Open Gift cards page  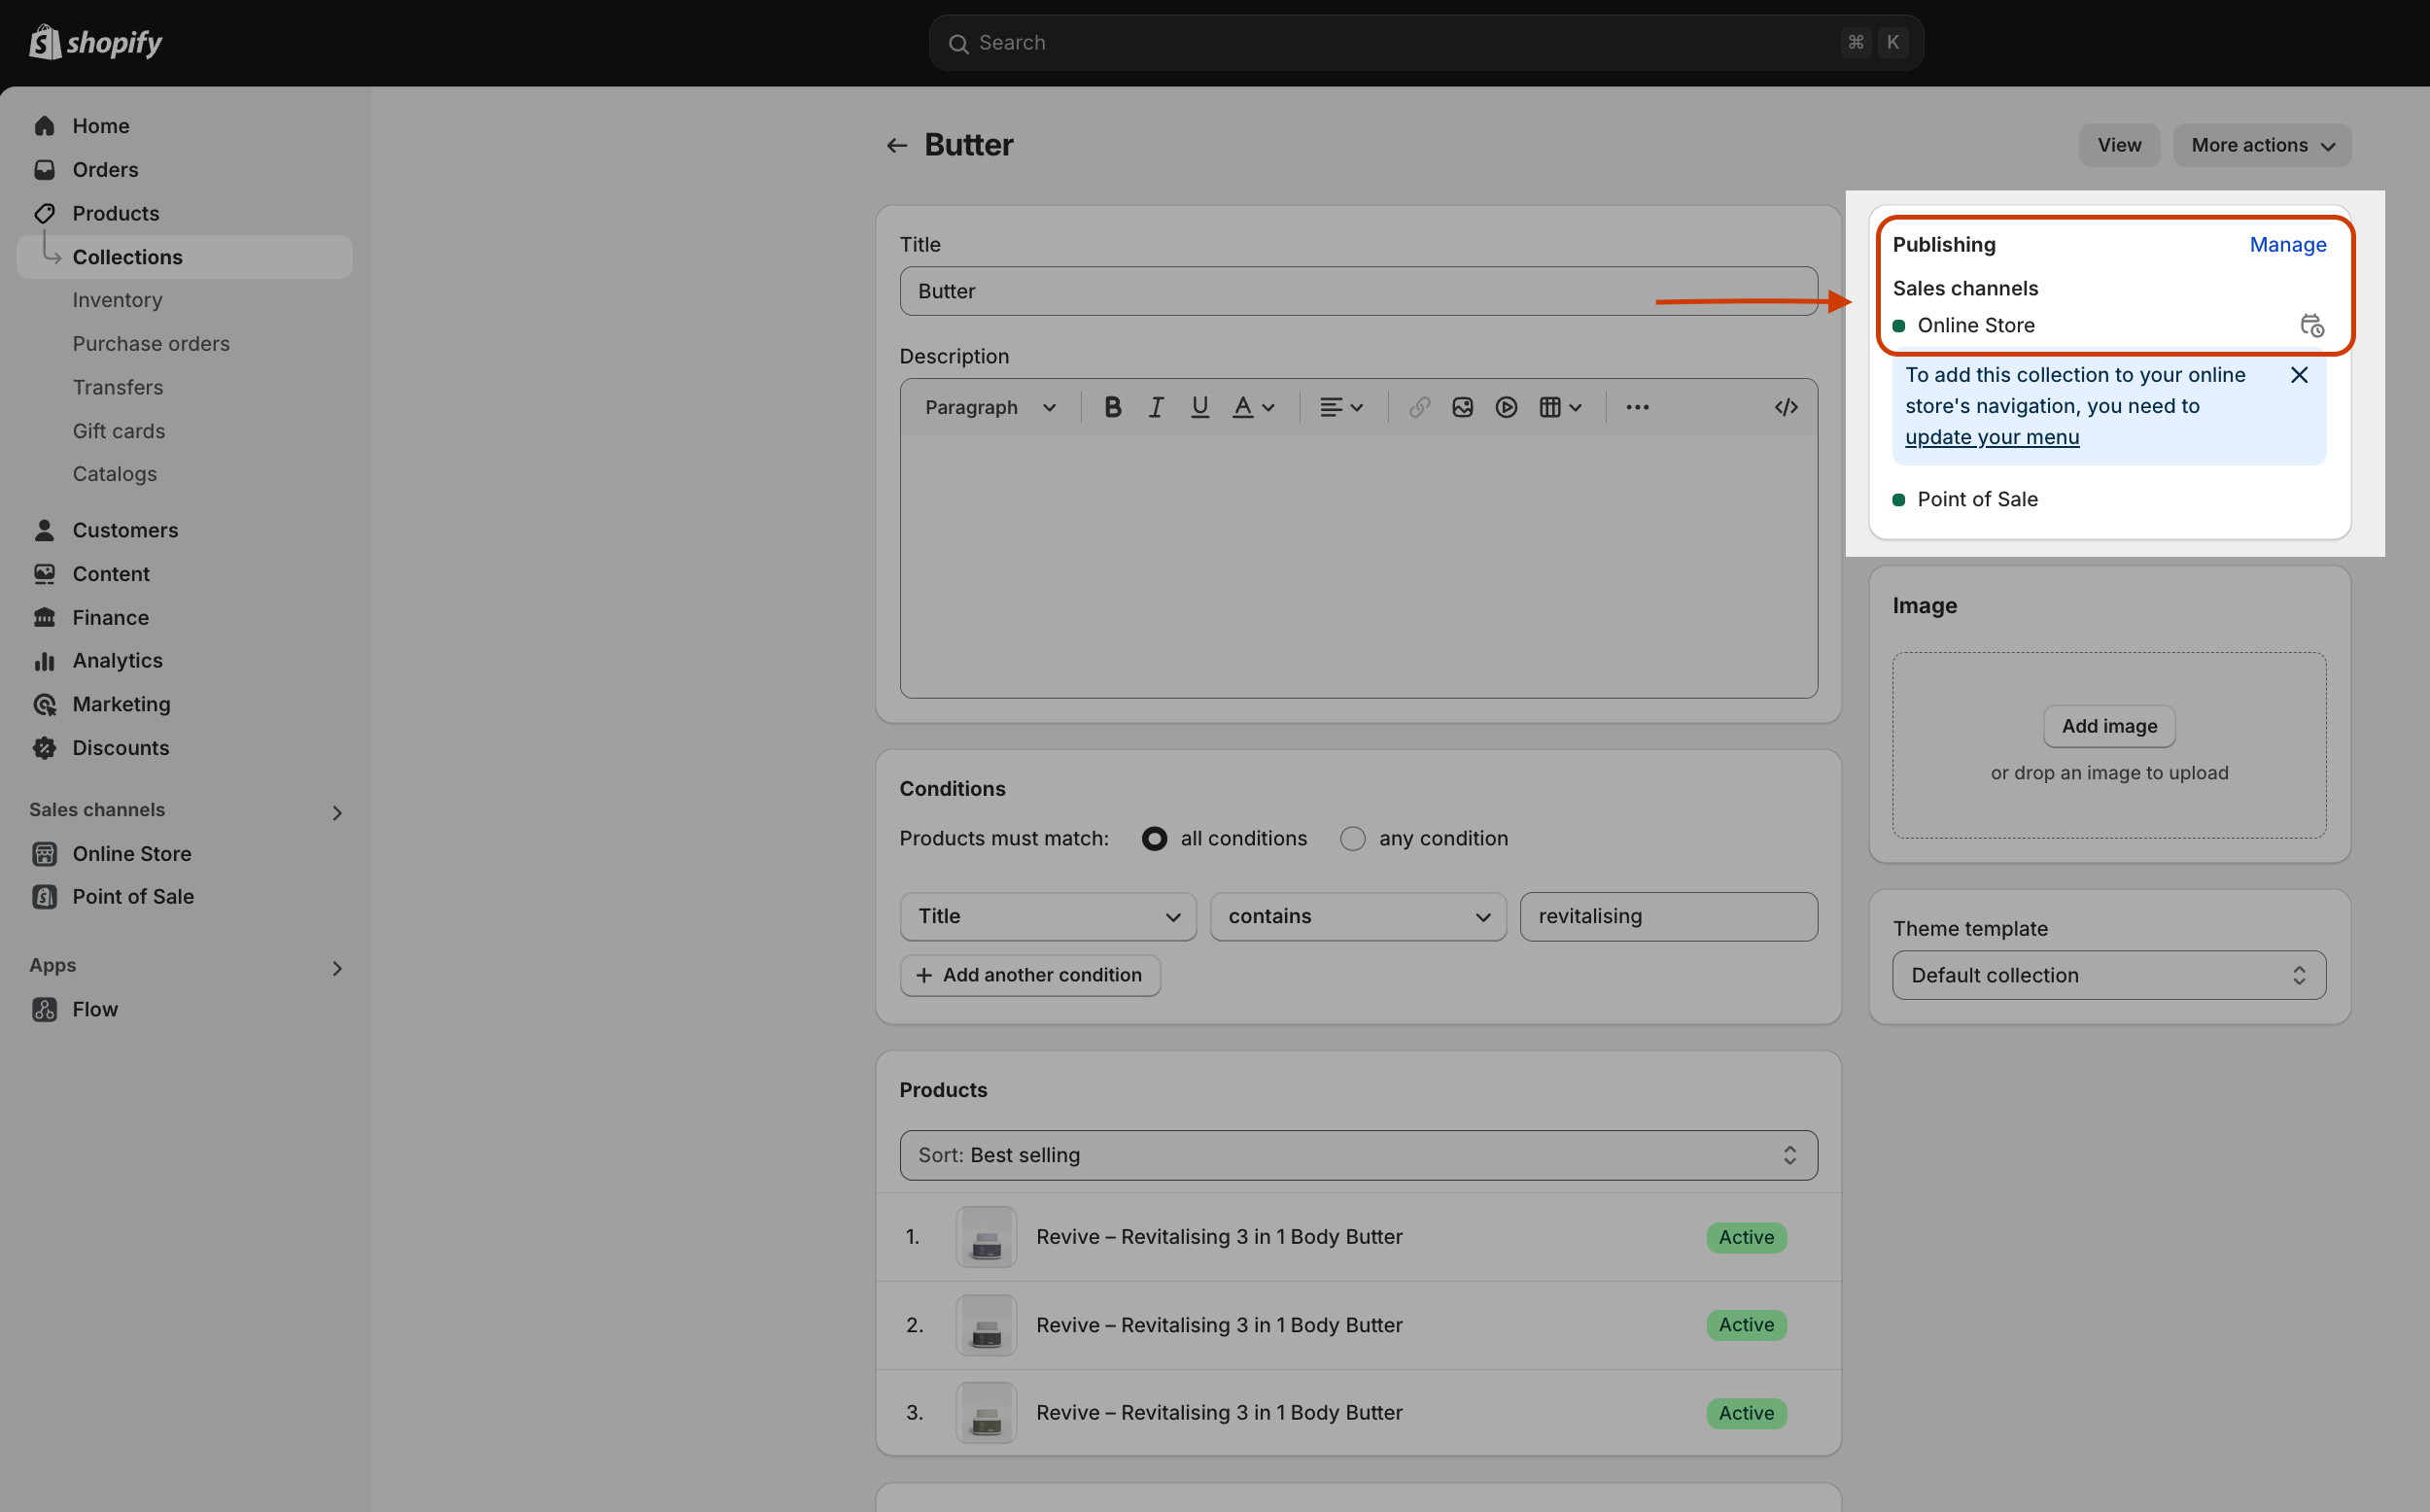tap(119, 431)
